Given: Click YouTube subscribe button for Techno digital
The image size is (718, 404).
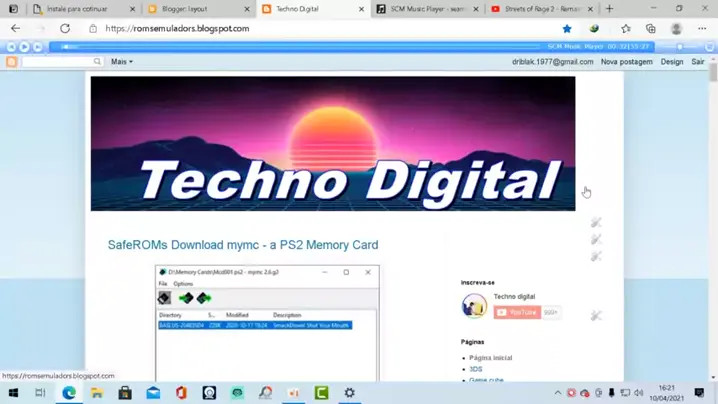Looking at the screenshot, I should point(517,312).
